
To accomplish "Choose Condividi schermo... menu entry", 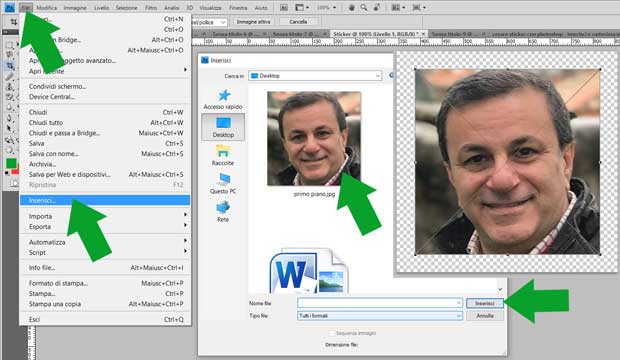I will [x=105, y=86].
